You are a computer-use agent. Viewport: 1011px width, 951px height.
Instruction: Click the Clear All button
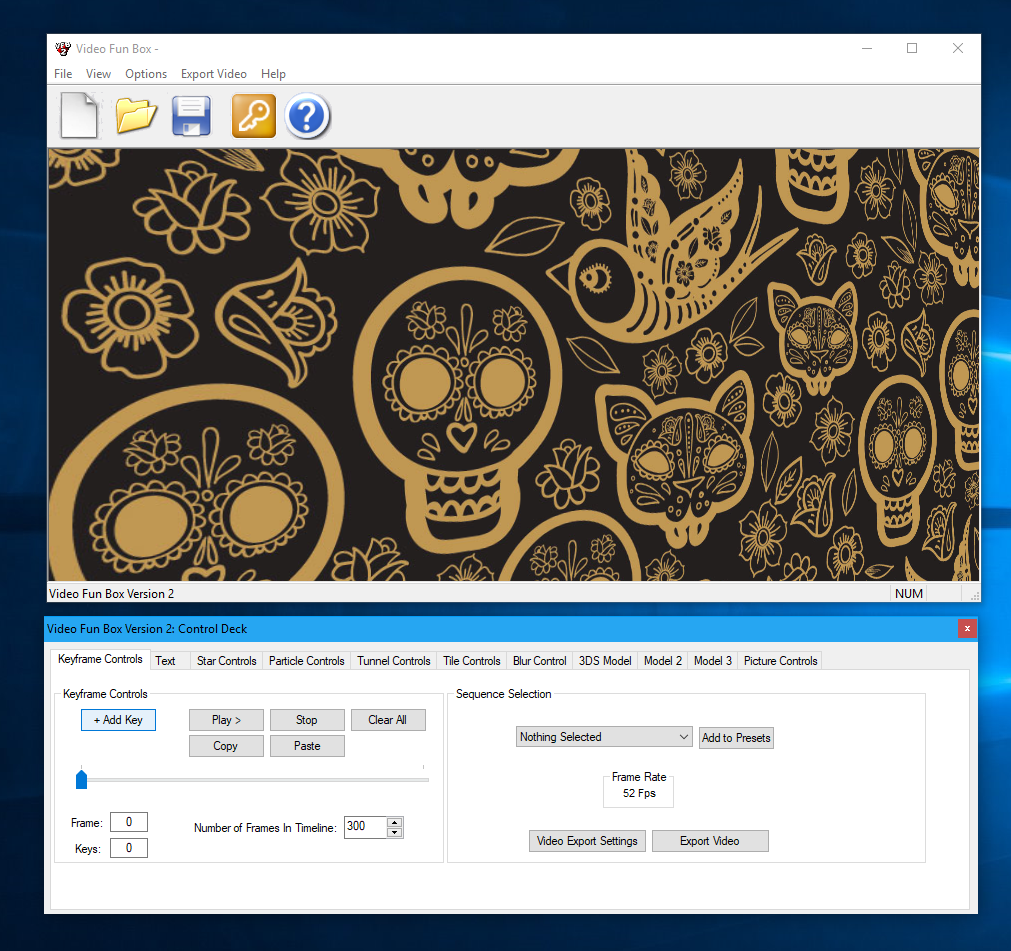point(388,720)
